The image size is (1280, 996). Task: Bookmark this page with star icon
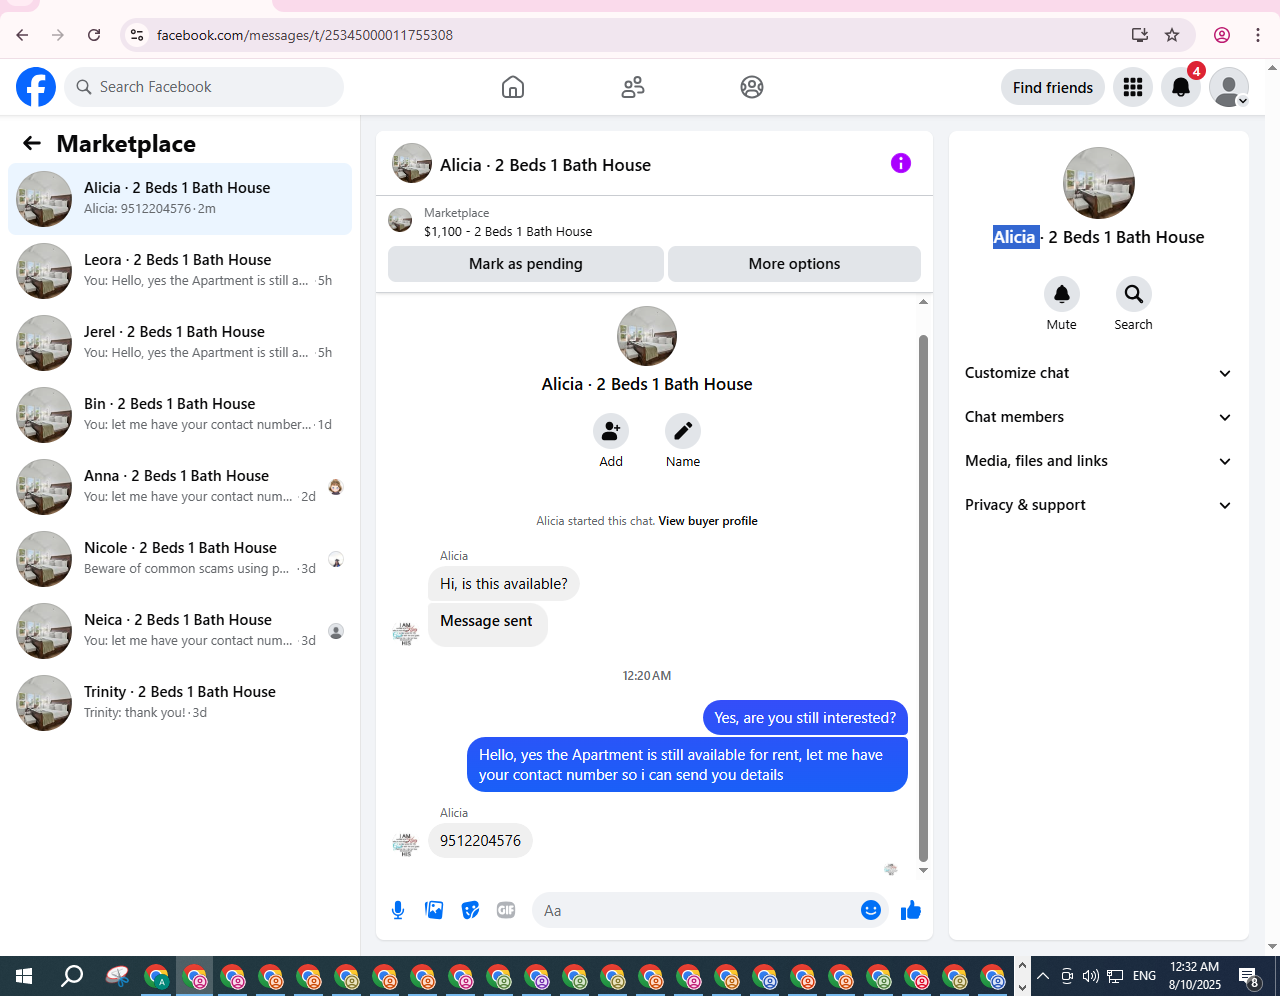(1172, 35)
